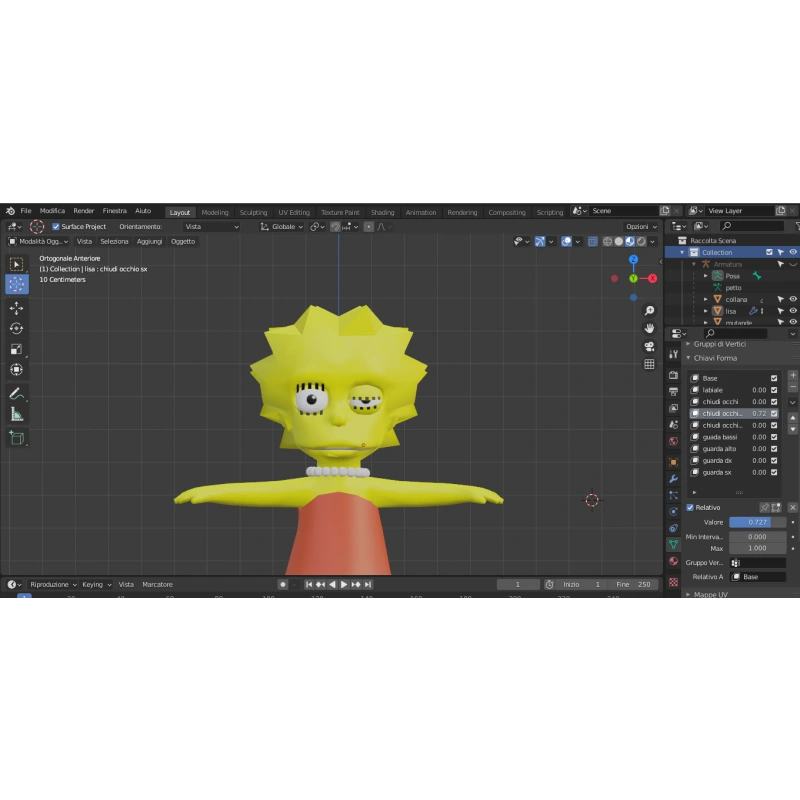Open the World Properties globe tab
The height and width of the screenshot is (800, 800).
673,441
